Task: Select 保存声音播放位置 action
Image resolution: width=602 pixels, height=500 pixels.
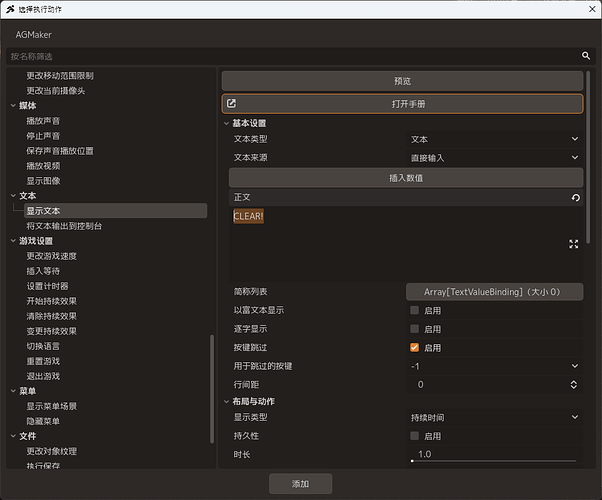Action: 60,151
